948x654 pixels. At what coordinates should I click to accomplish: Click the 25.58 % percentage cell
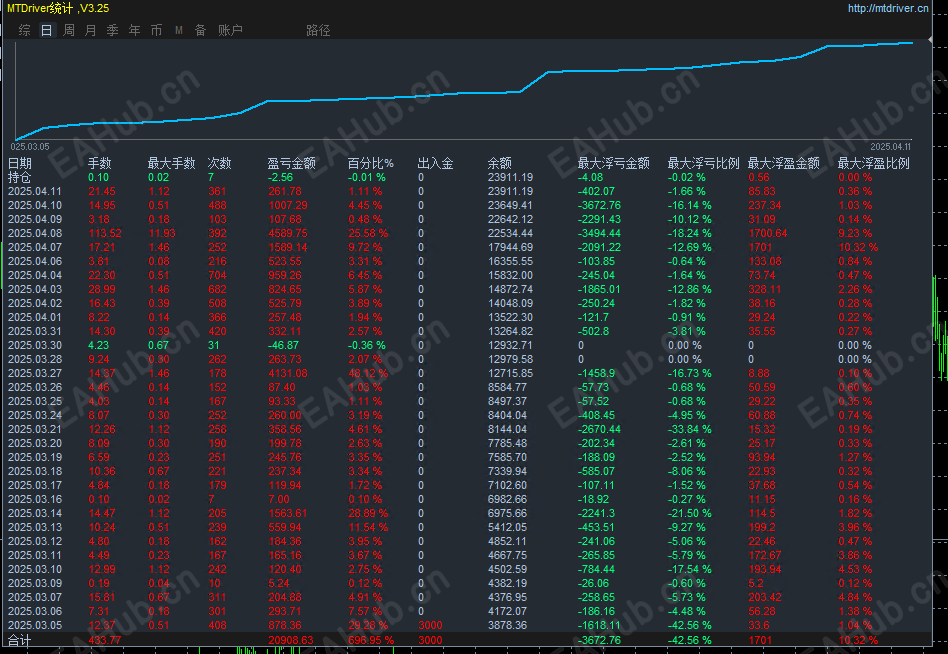[368, 233]
